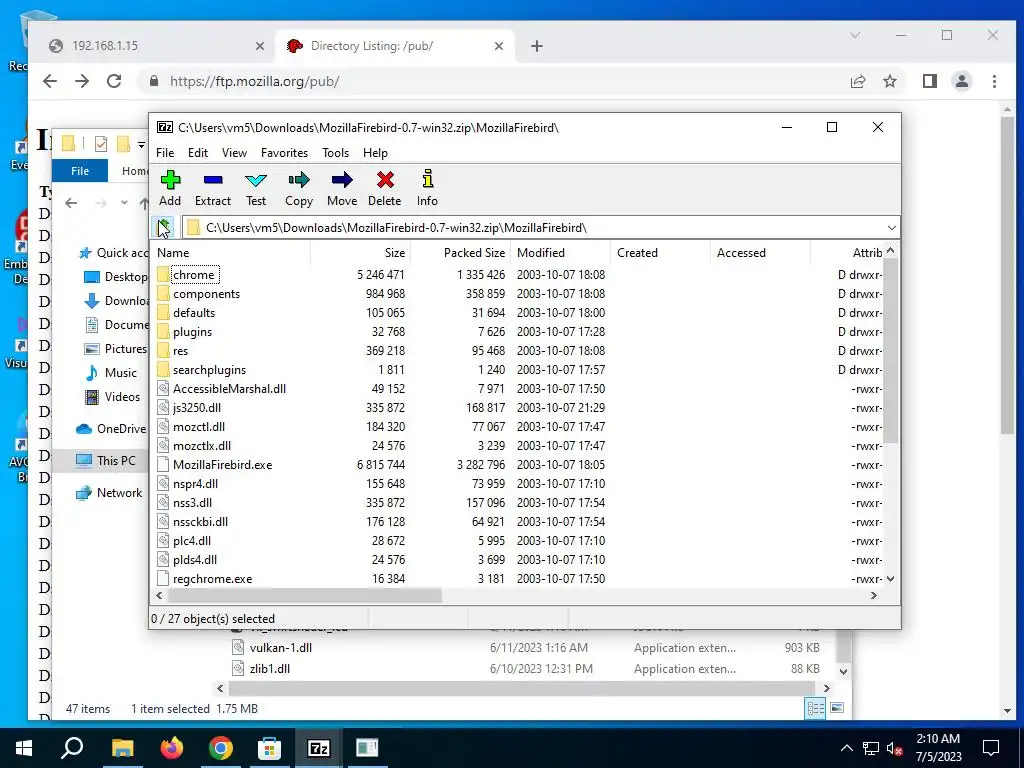Open Explorer recent locations dropdown
This screenshot has width=1024, height=768.
(x=124, y=203)
